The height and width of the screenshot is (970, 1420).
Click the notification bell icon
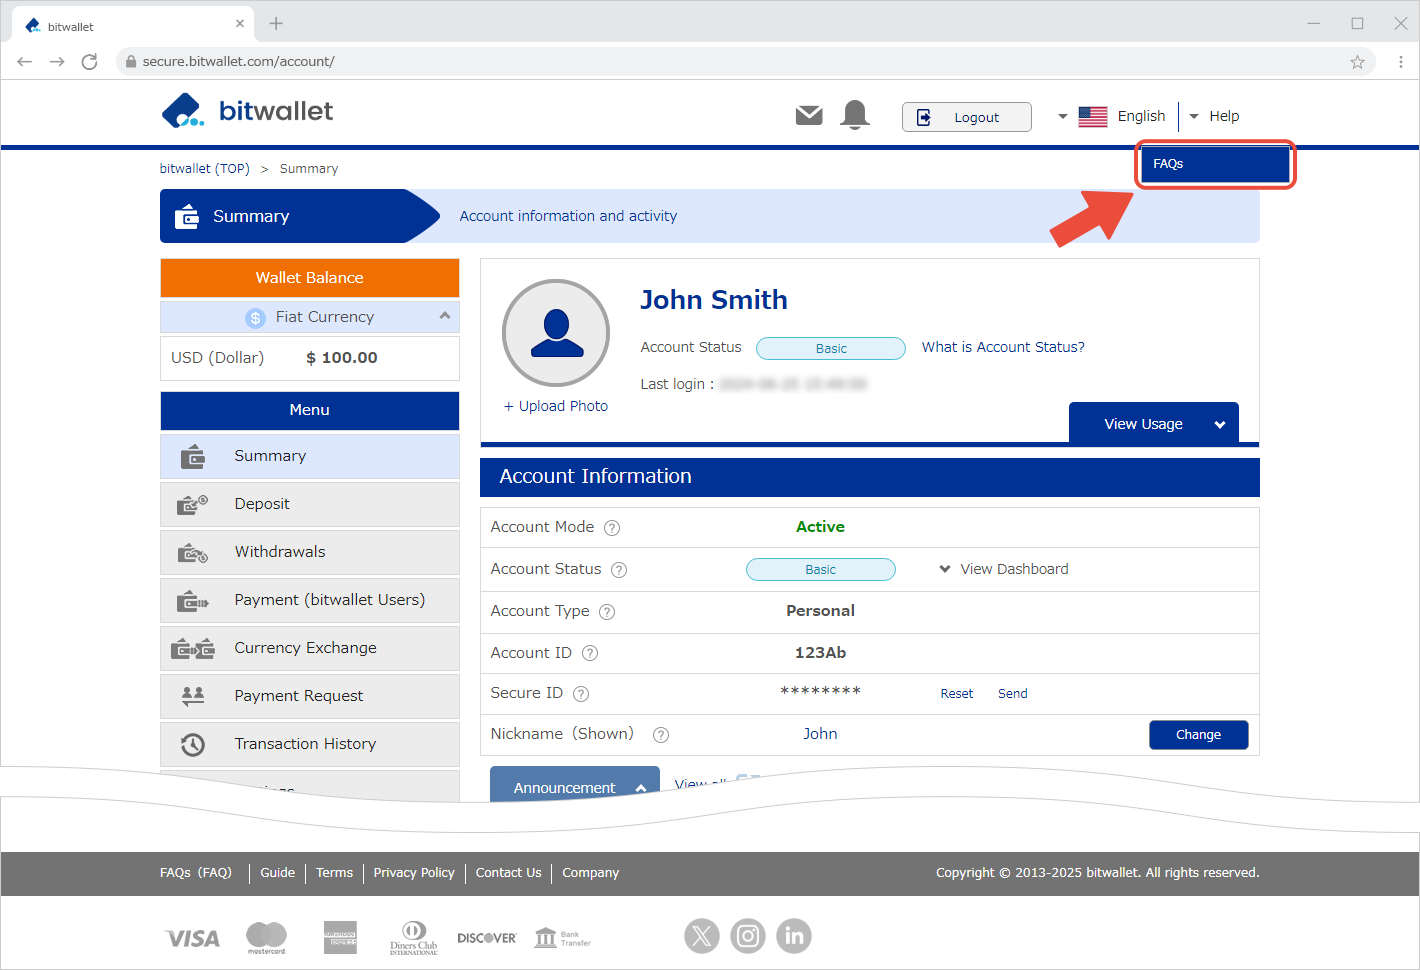pos(855,115)
